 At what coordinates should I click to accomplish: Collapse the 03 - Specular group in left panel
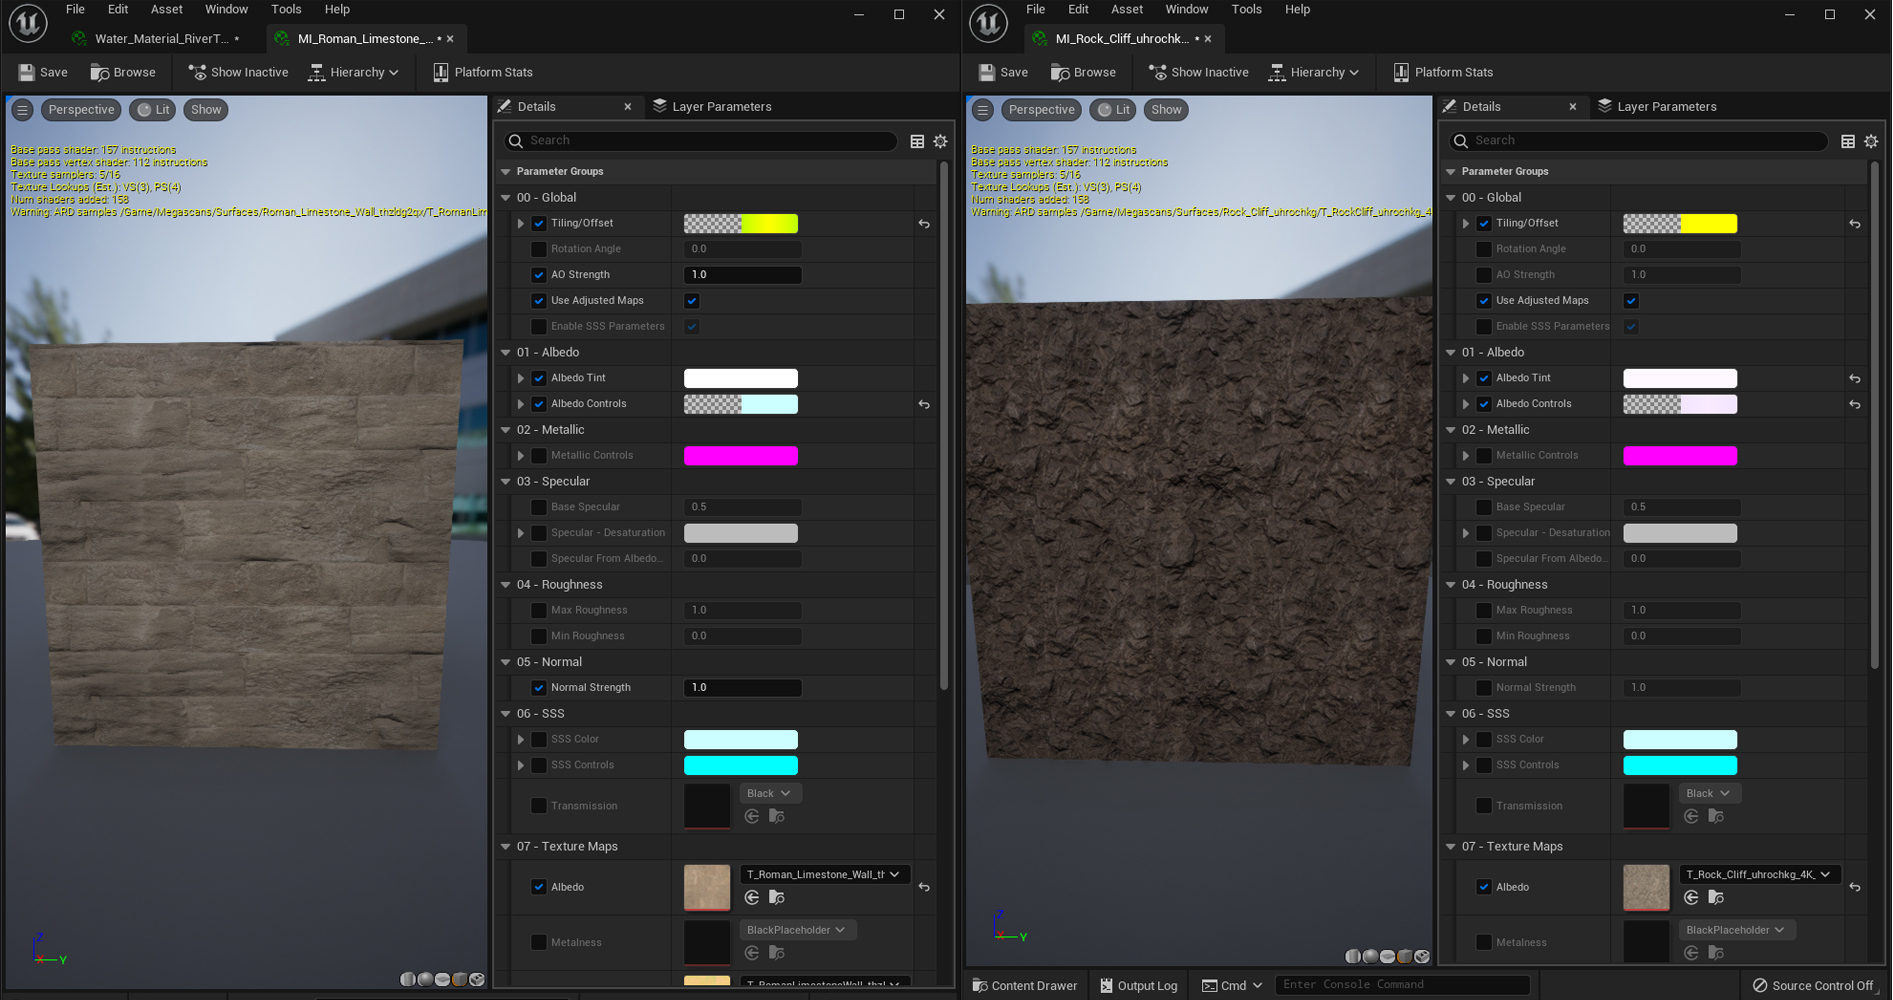(x=506, y=482)
